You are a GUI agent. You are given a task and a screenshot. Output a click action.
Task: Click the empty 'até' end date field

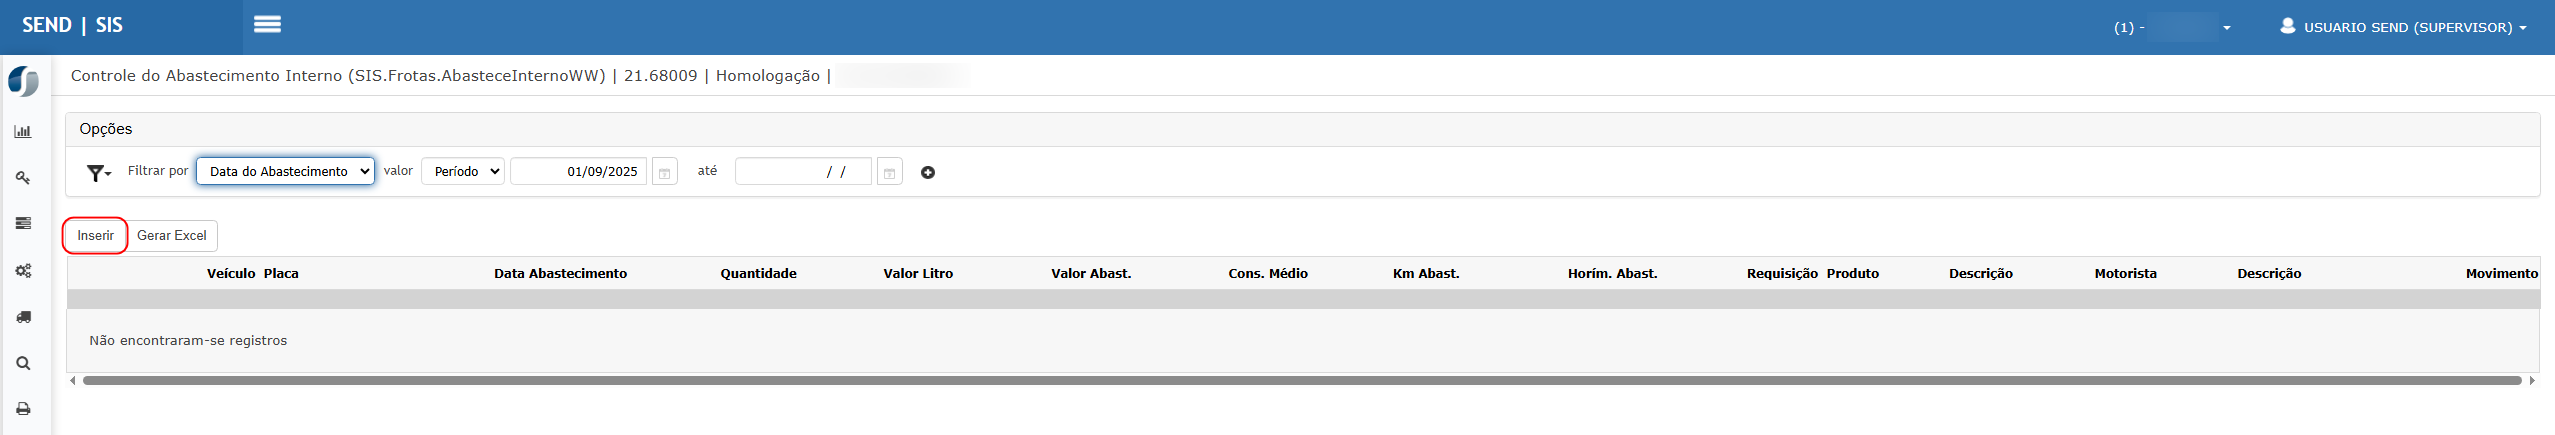[803, 171]
